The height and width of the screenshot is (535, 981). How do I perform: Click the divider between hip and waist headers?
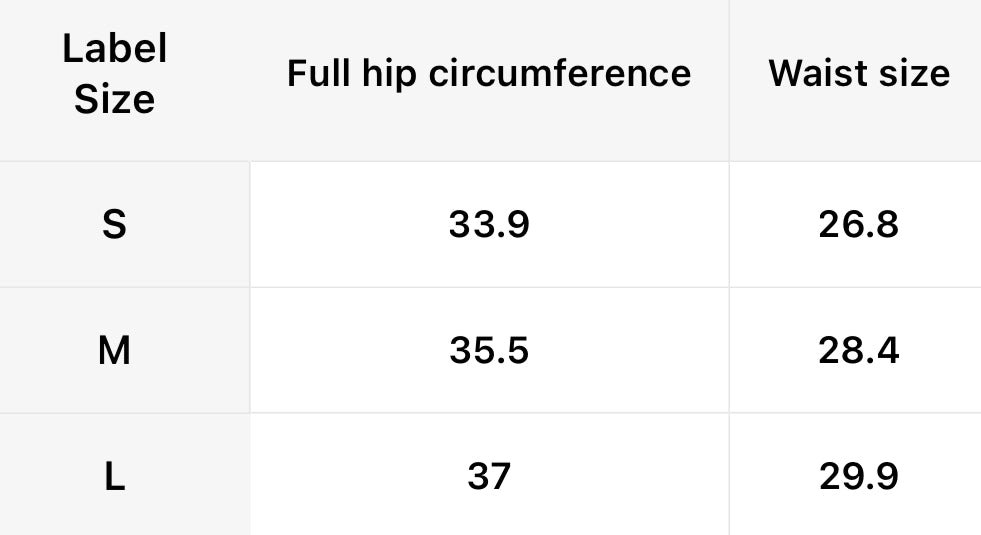point(729,78)
